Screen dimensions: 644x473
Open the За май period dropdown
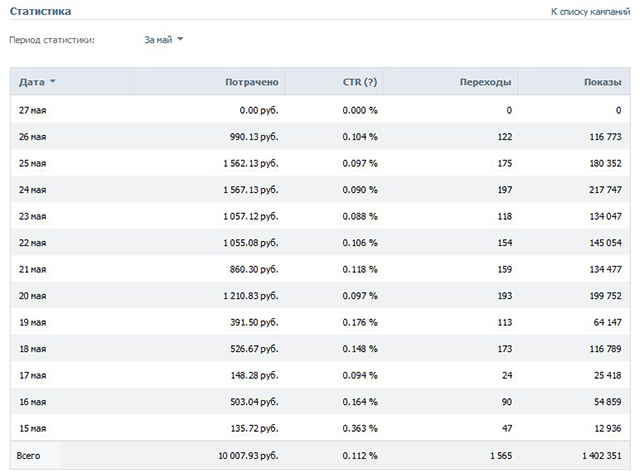coord(163,40)
